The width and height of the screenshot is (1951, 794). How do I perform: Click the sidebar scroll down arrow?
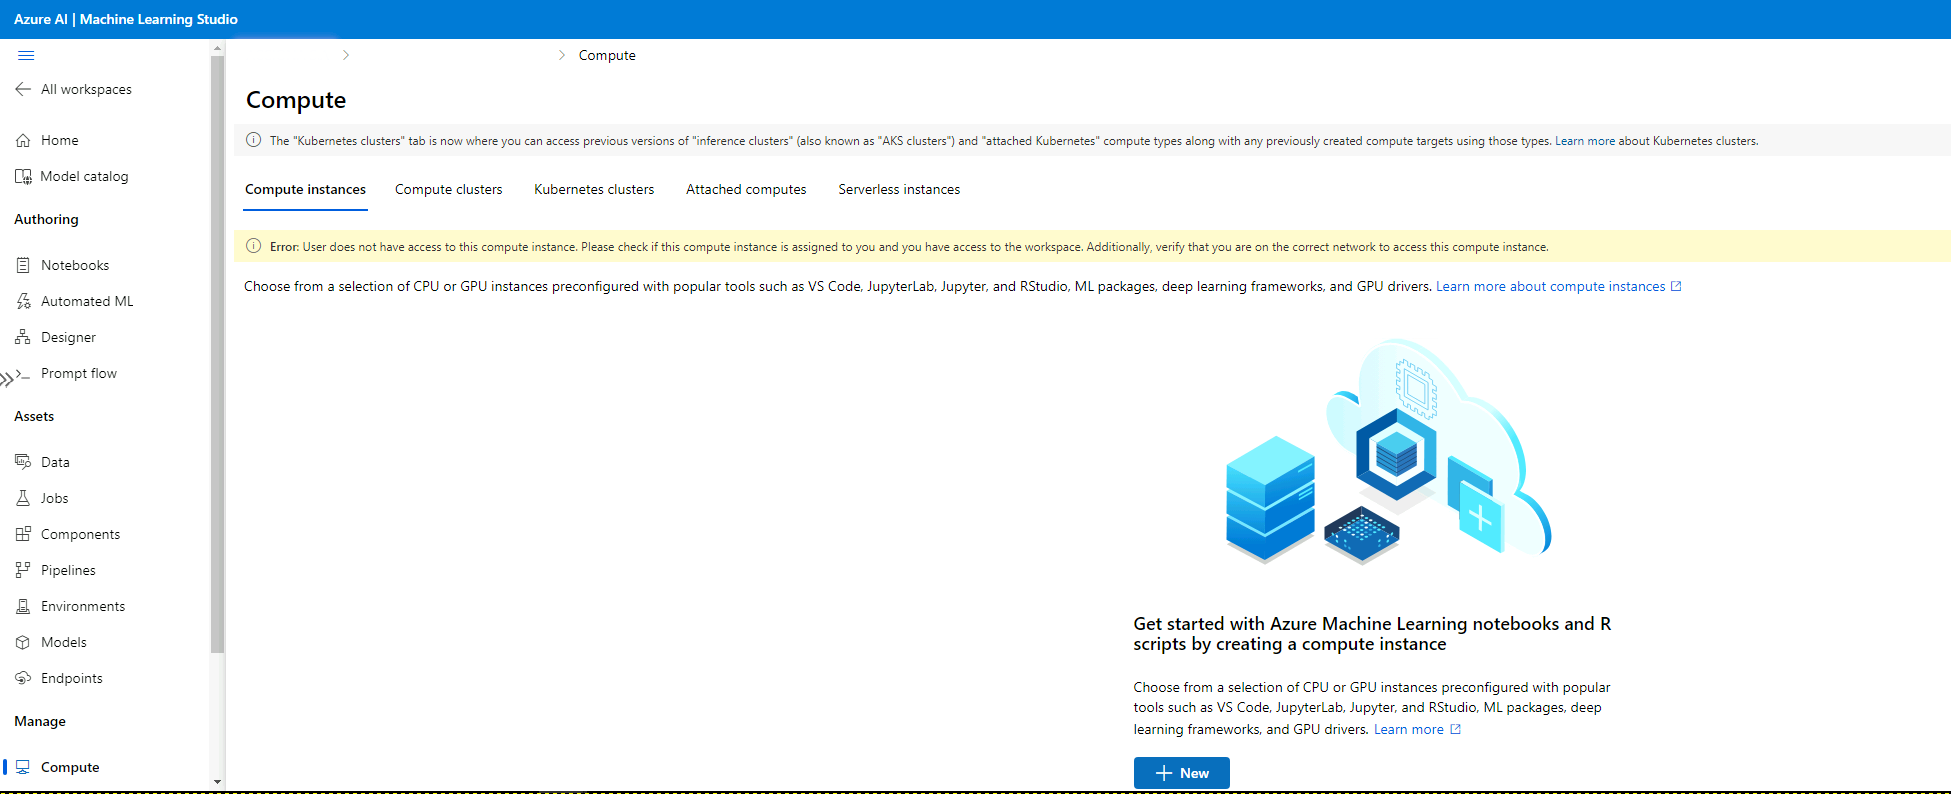click(x=217, y=782)
